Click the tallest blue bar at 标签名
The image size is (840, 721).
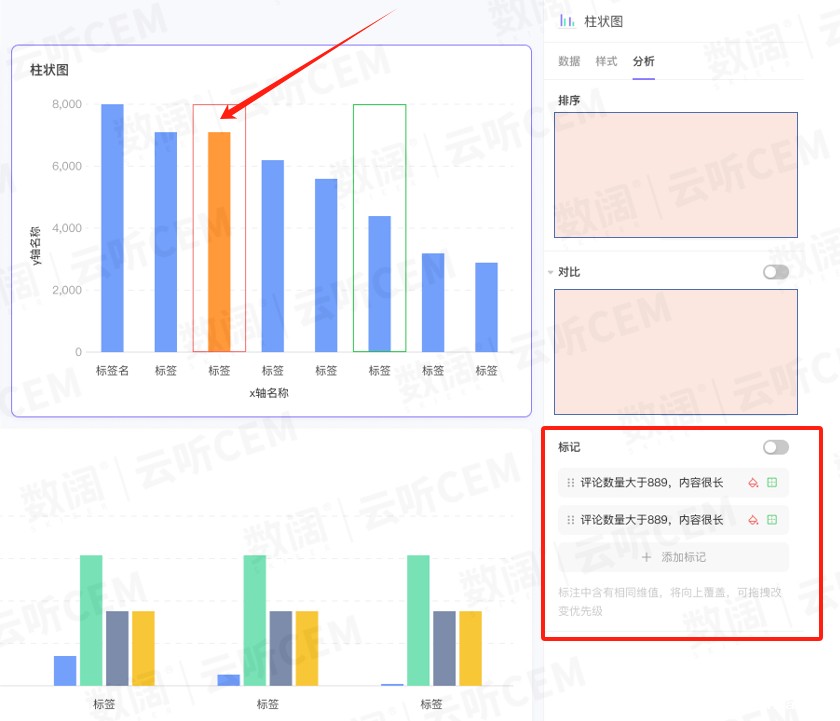pyautogui.click(x=112, y=227)
